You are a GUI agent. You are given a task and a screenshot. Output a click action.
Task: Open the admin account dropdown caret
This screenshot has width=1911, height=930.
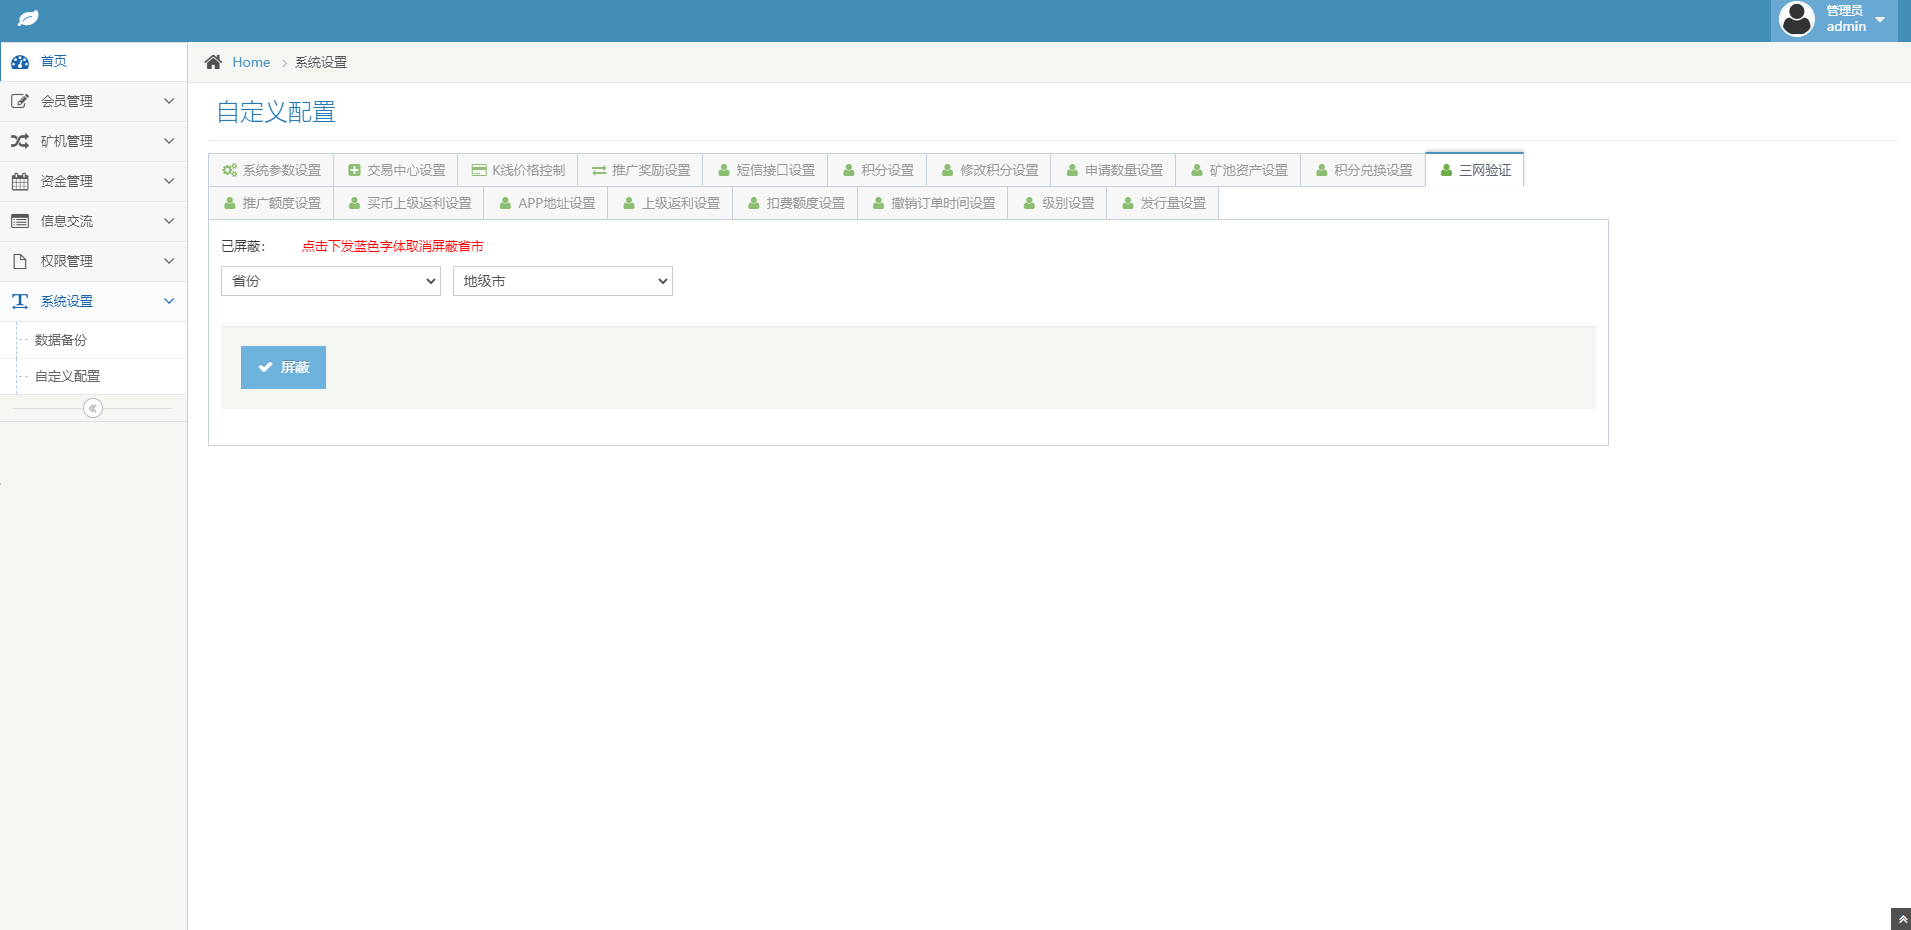(1880, 20)
